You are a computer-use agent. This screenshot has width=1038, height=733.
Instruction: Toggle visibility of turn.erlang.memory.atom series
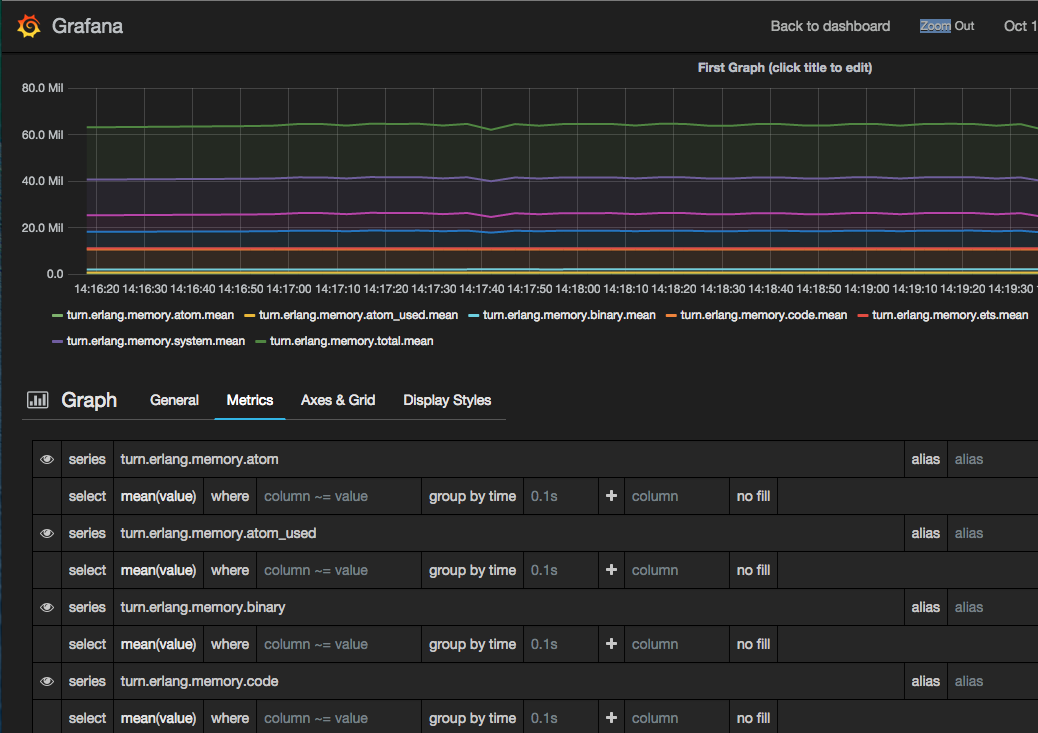tap(47, 460)
